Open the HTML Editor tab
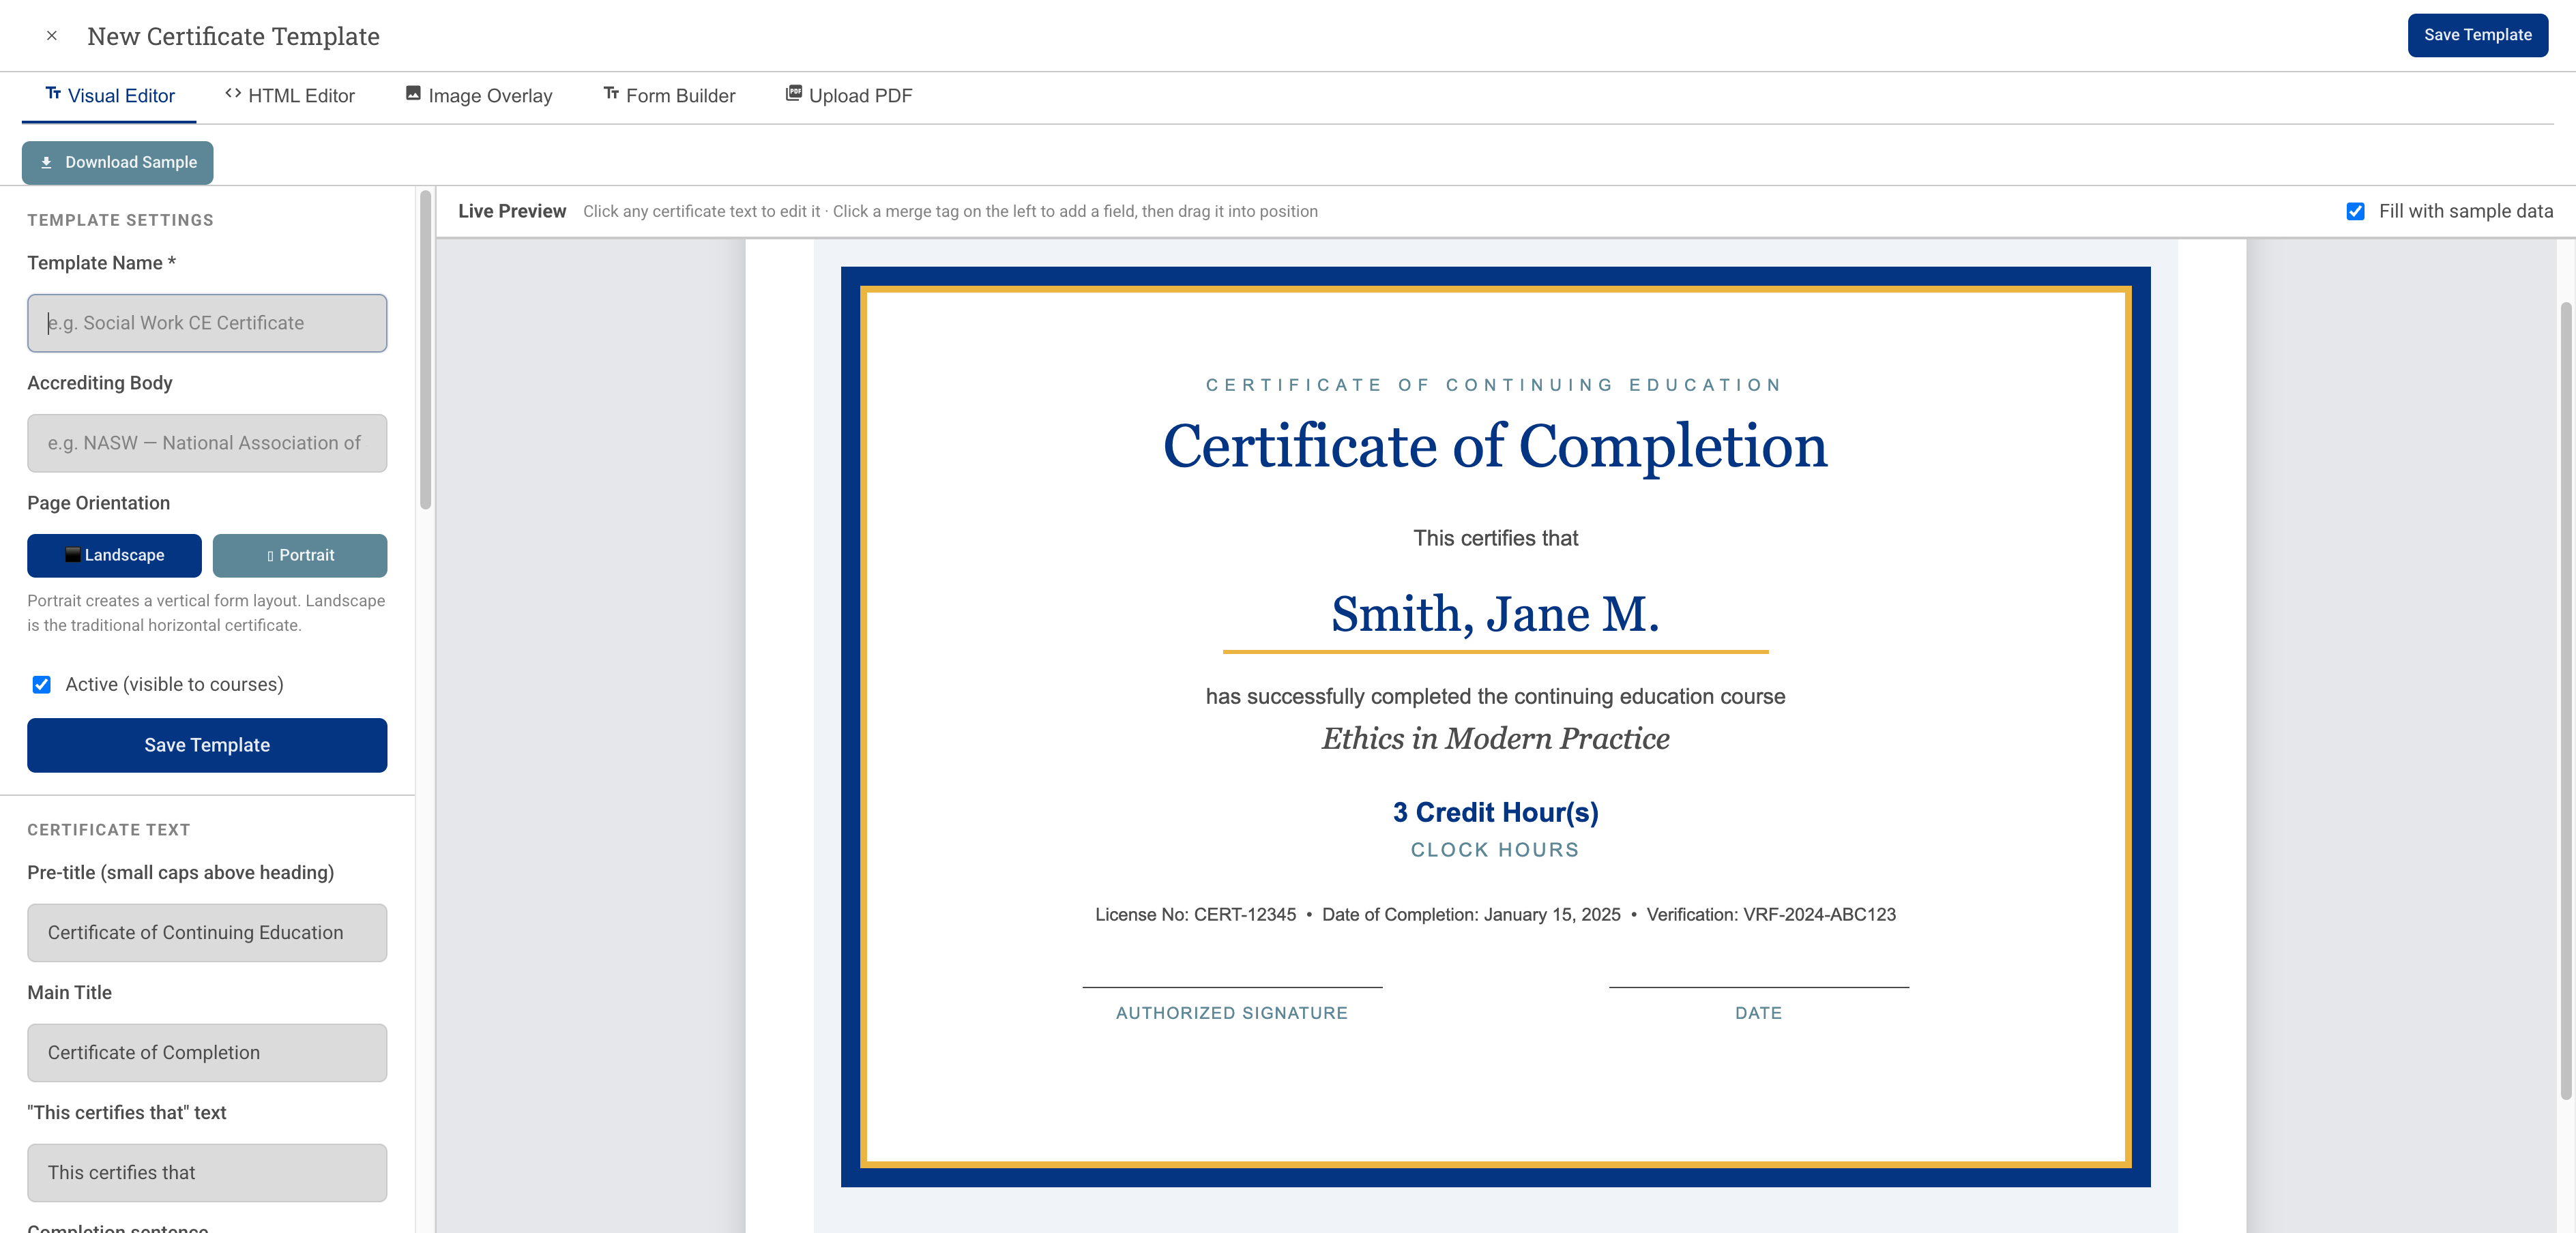 pos(290,96)
